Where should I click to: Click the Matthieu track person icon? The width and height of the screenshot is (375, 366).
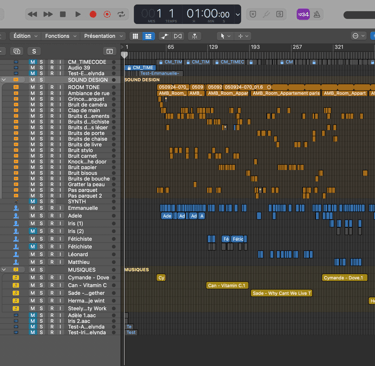pos(16,262)
